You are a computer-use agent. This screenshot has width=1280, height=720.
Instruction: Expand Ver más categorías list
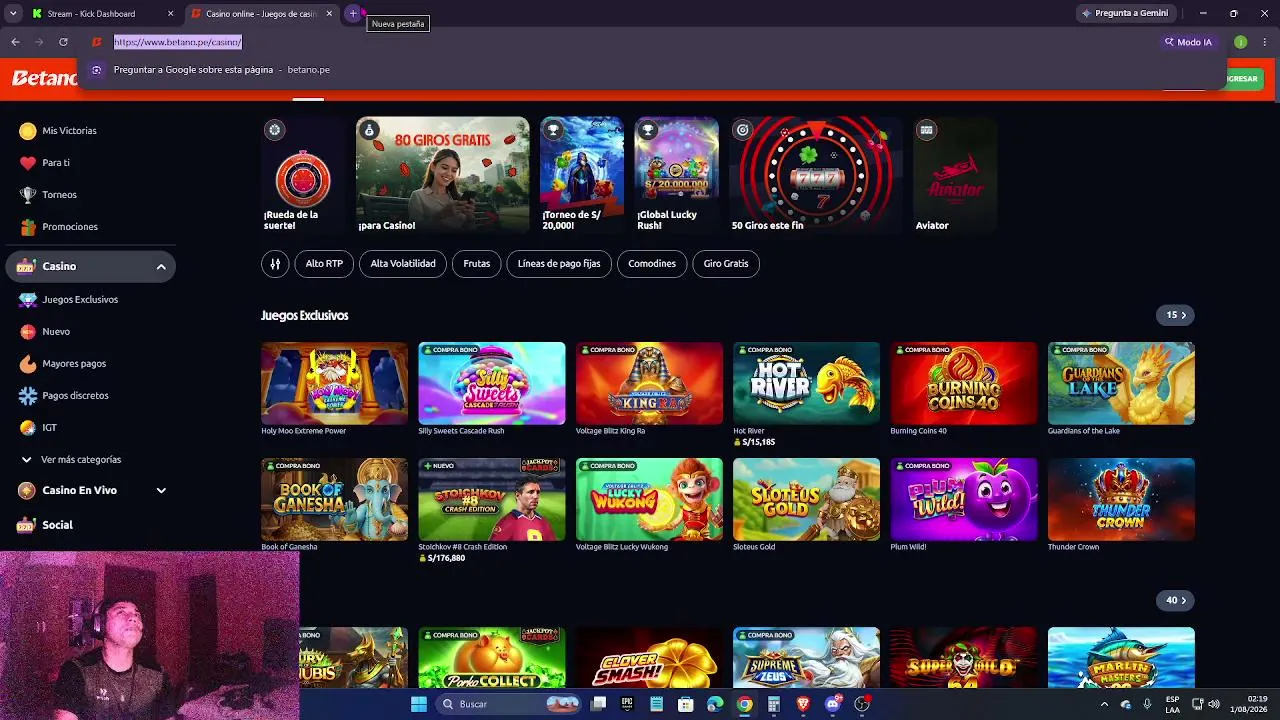pyautogui.click(x=71, y=460)
